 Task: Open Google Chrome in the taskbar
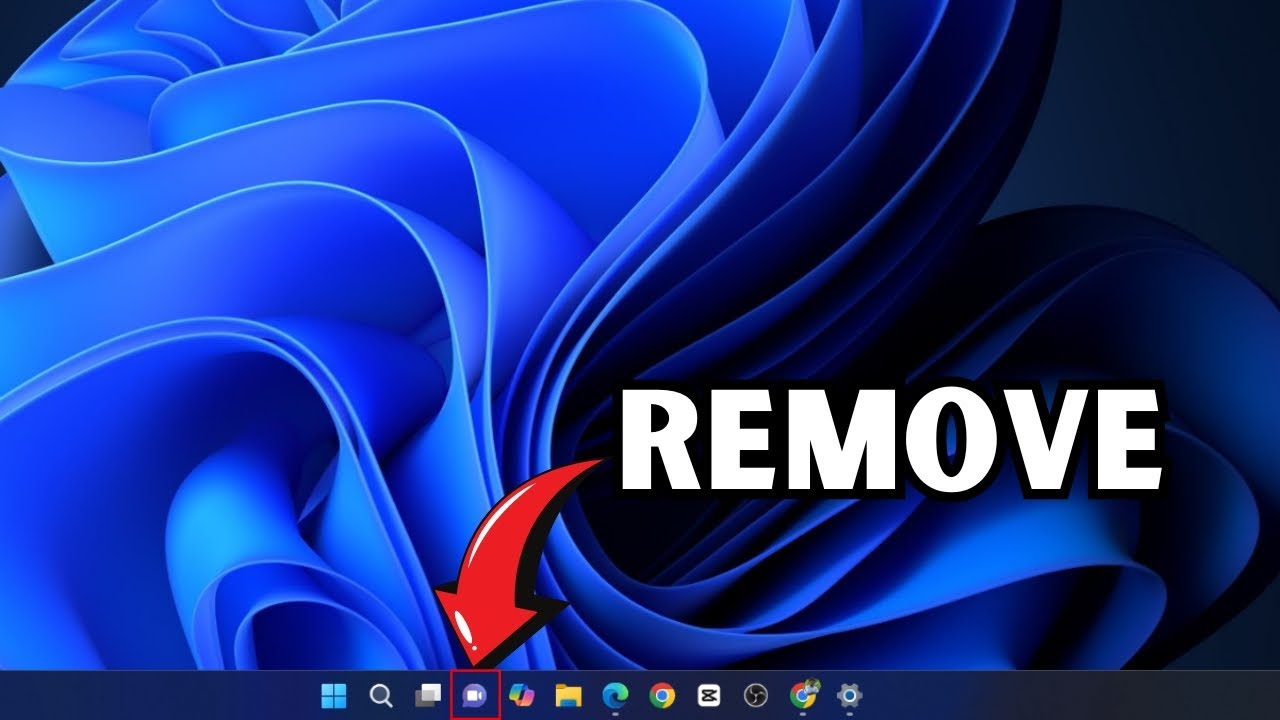(x=662, y=695)
